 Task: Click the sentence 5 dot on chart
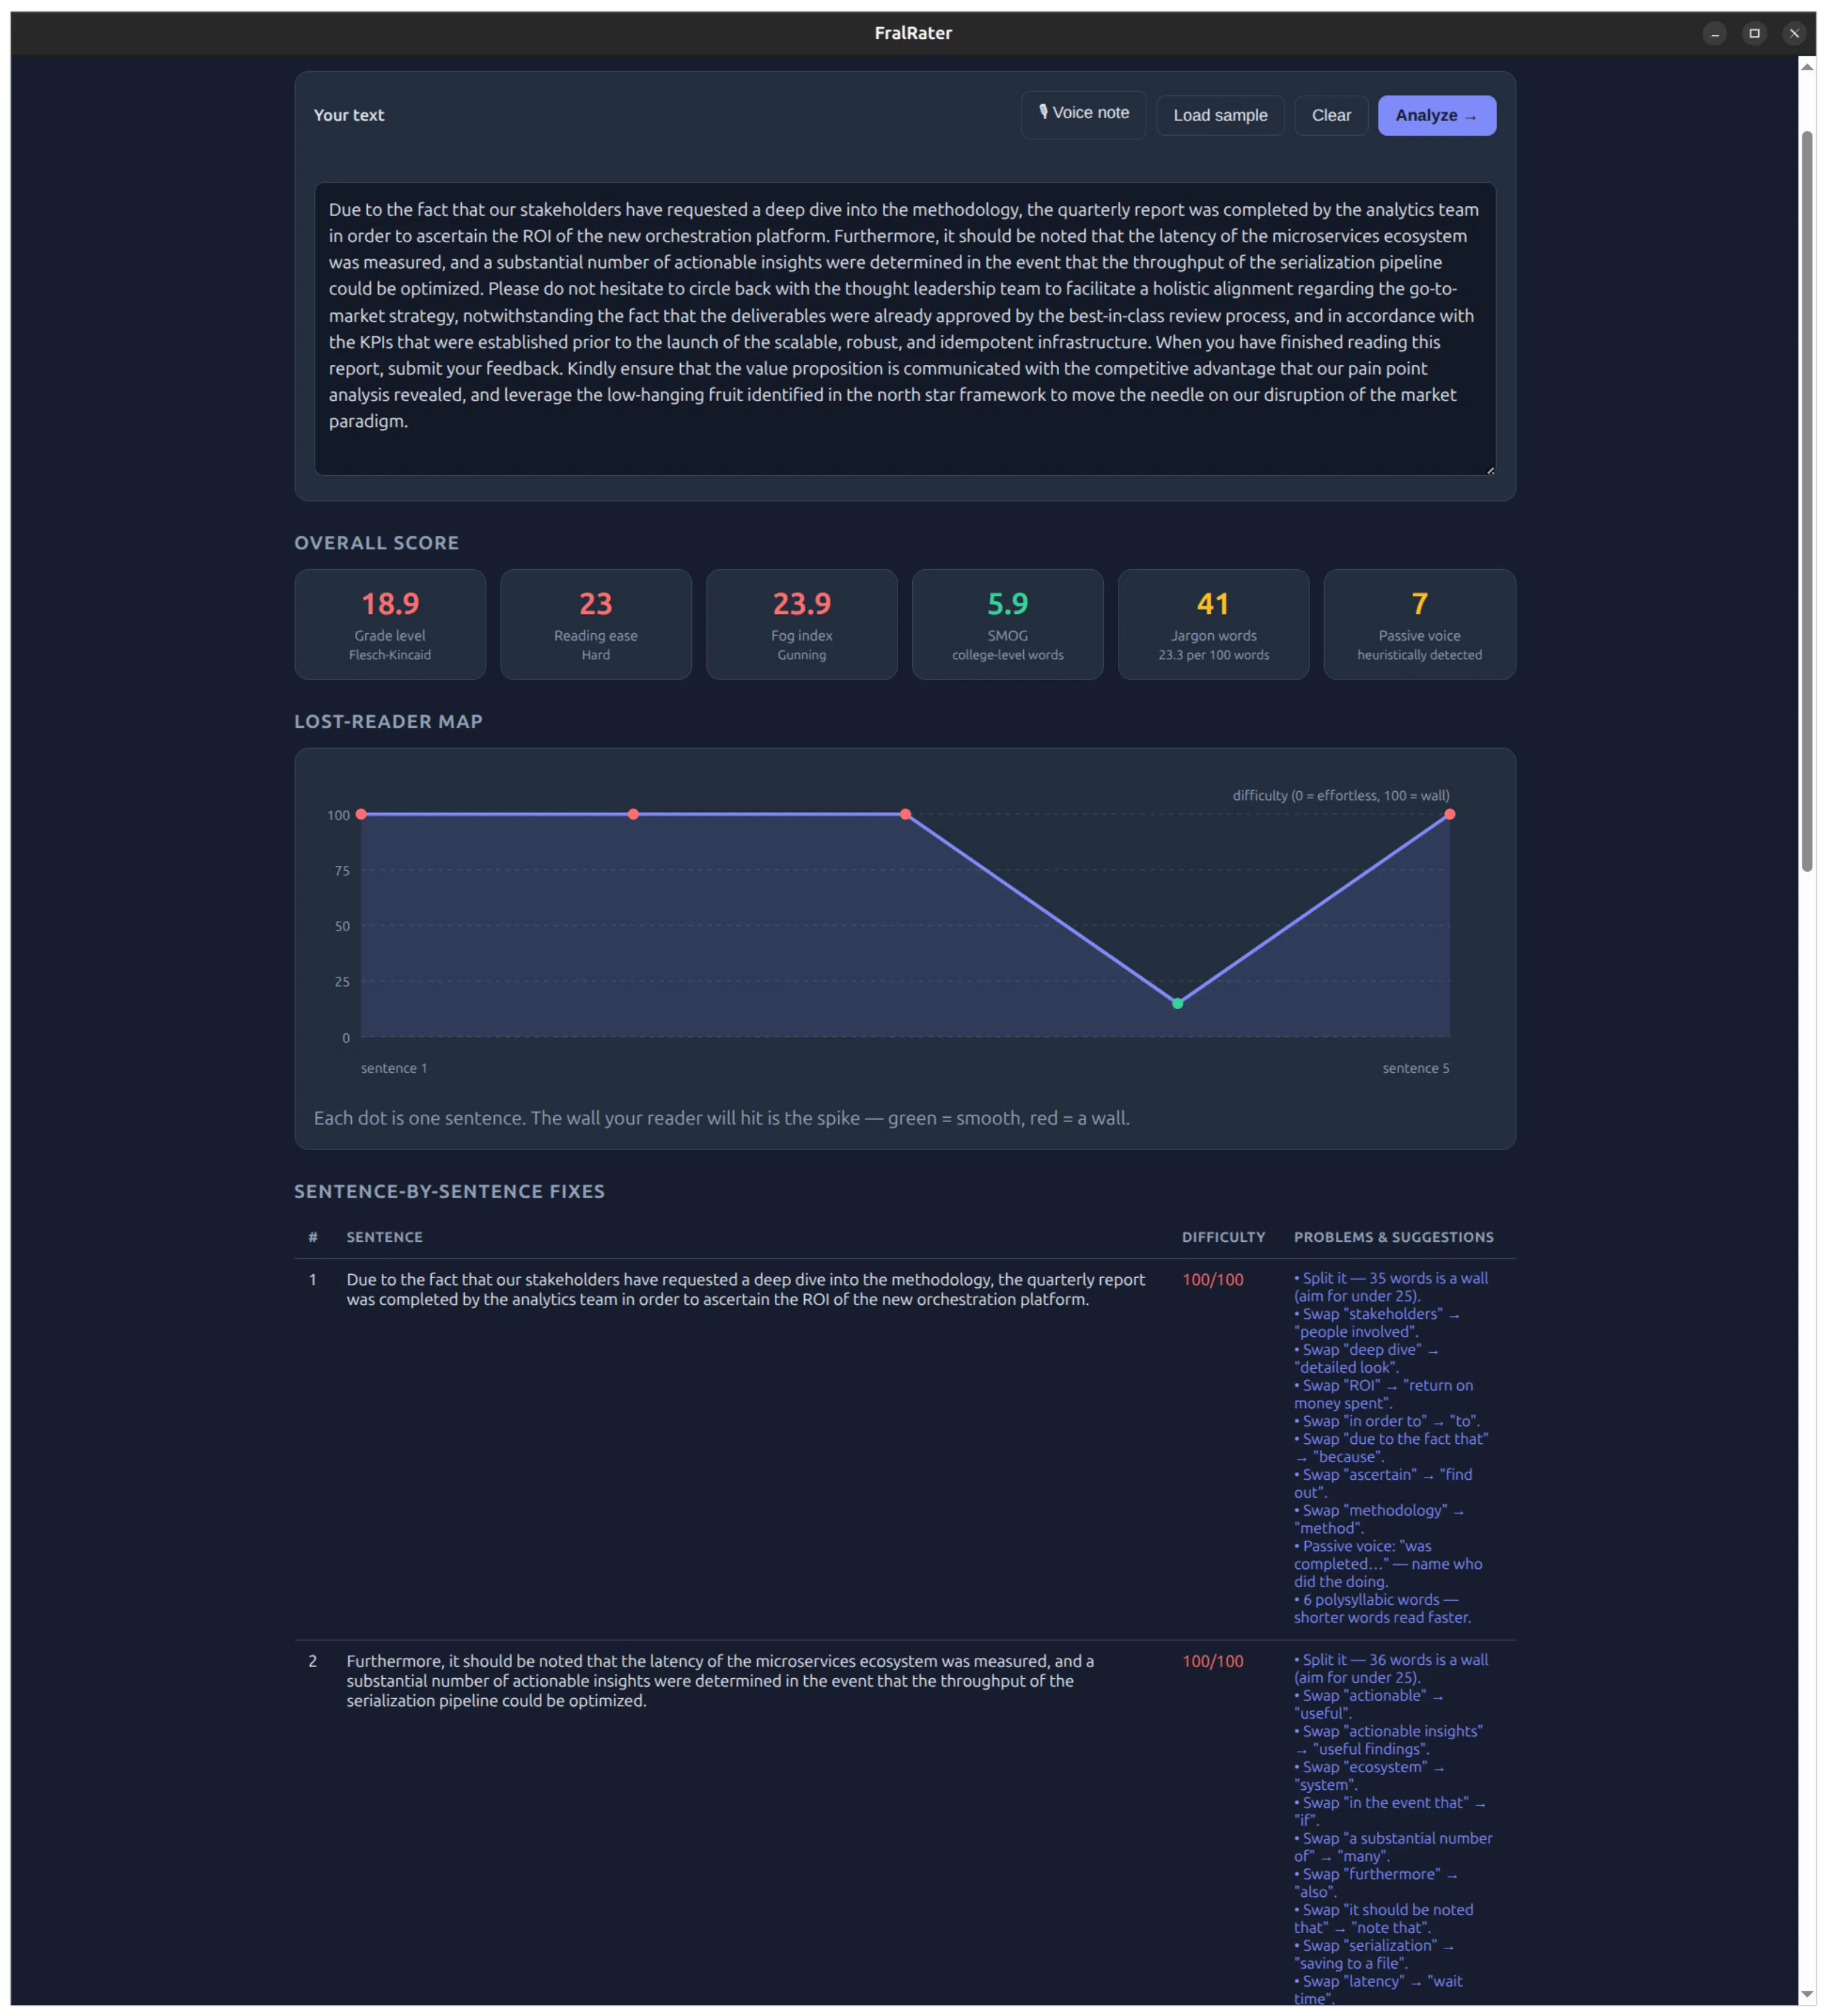pos(1449,814)
